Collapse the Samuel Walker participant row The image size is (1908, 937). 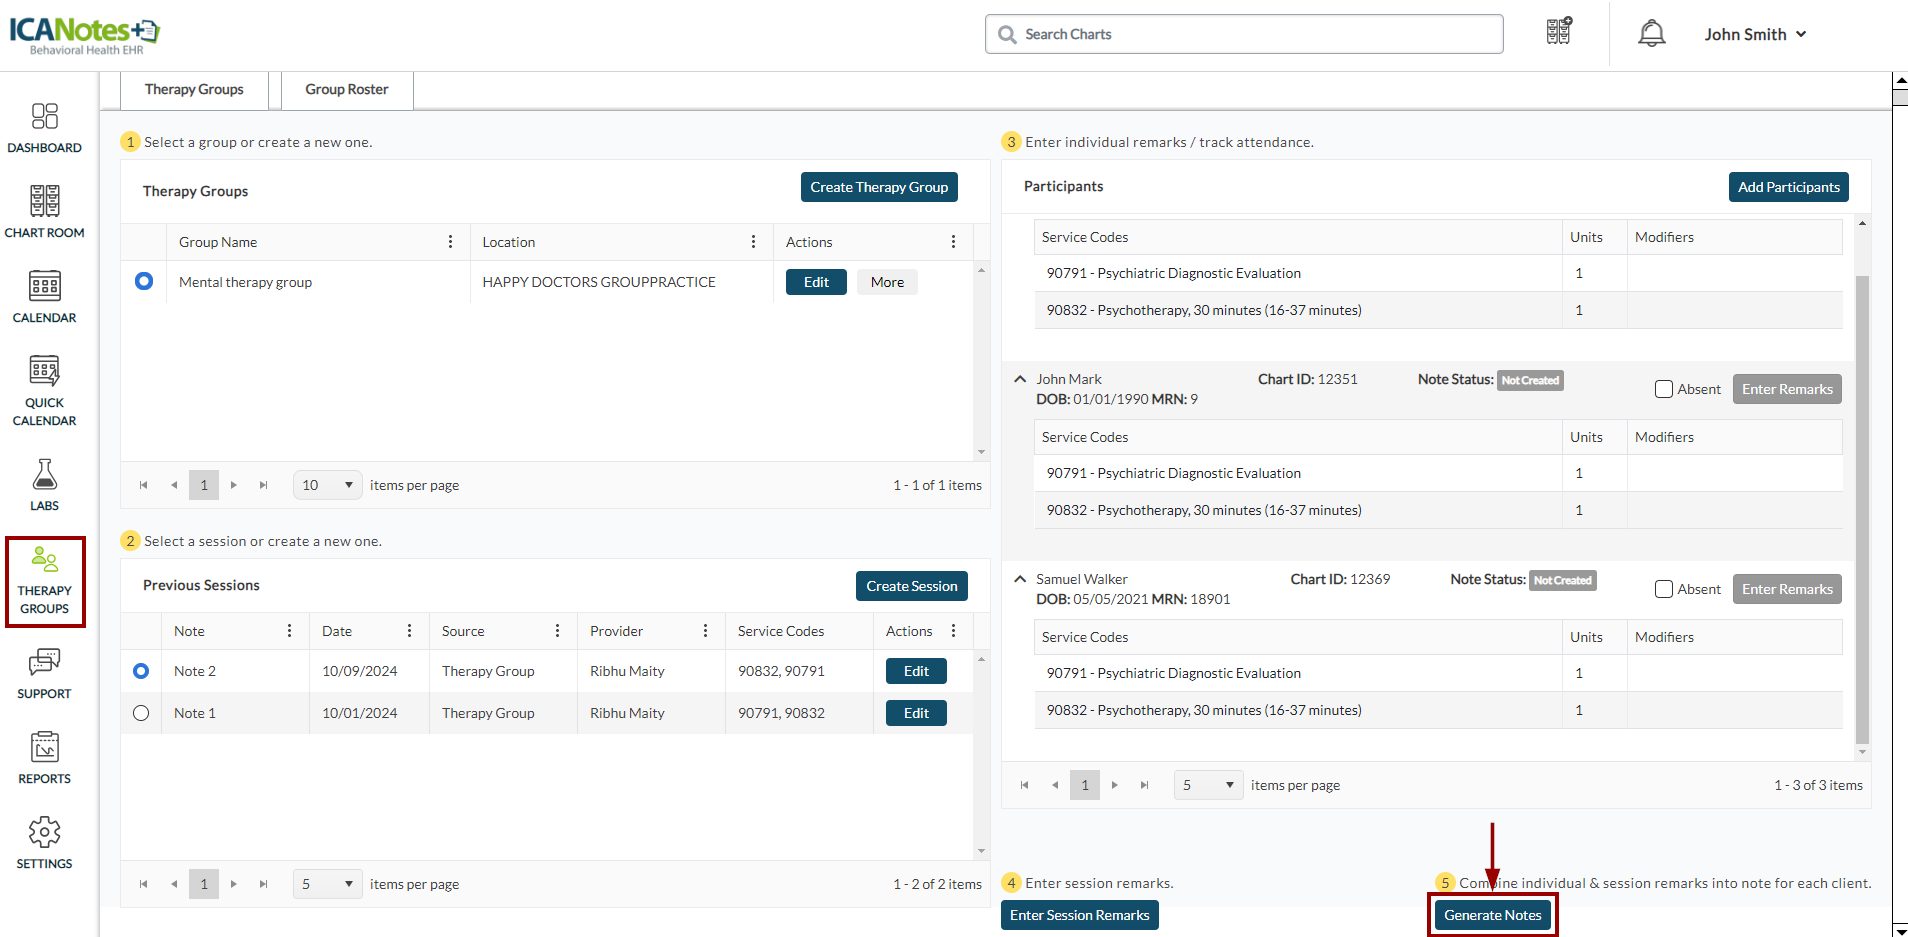[1020, 579]
